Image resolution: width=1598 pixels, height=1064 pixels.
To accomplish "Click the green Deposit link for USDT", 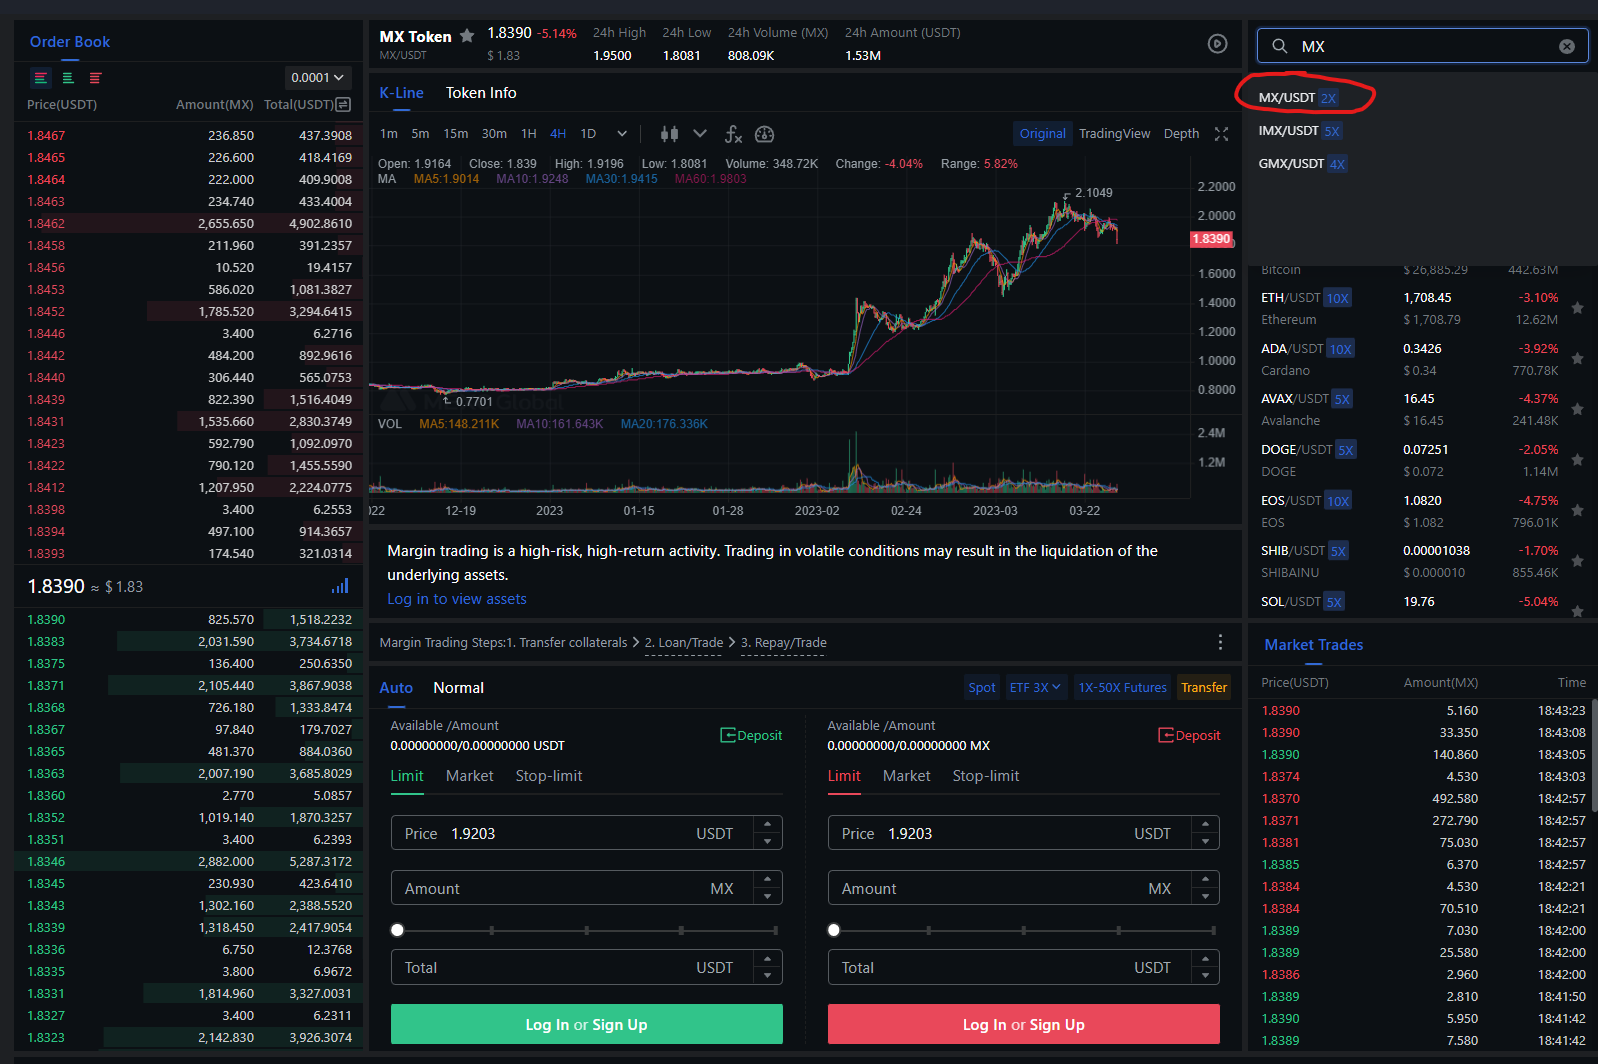I will (751, 735).
